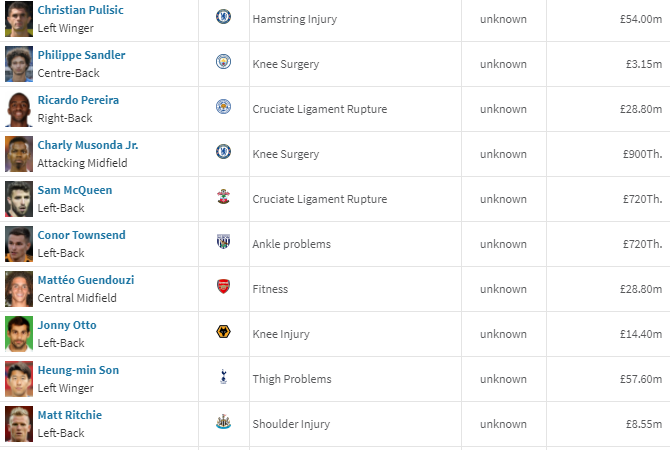The image size is (670, 450).
Task: Click the Tottenham crest beside Heung-min Son
Action: click(x=223, y=376)
